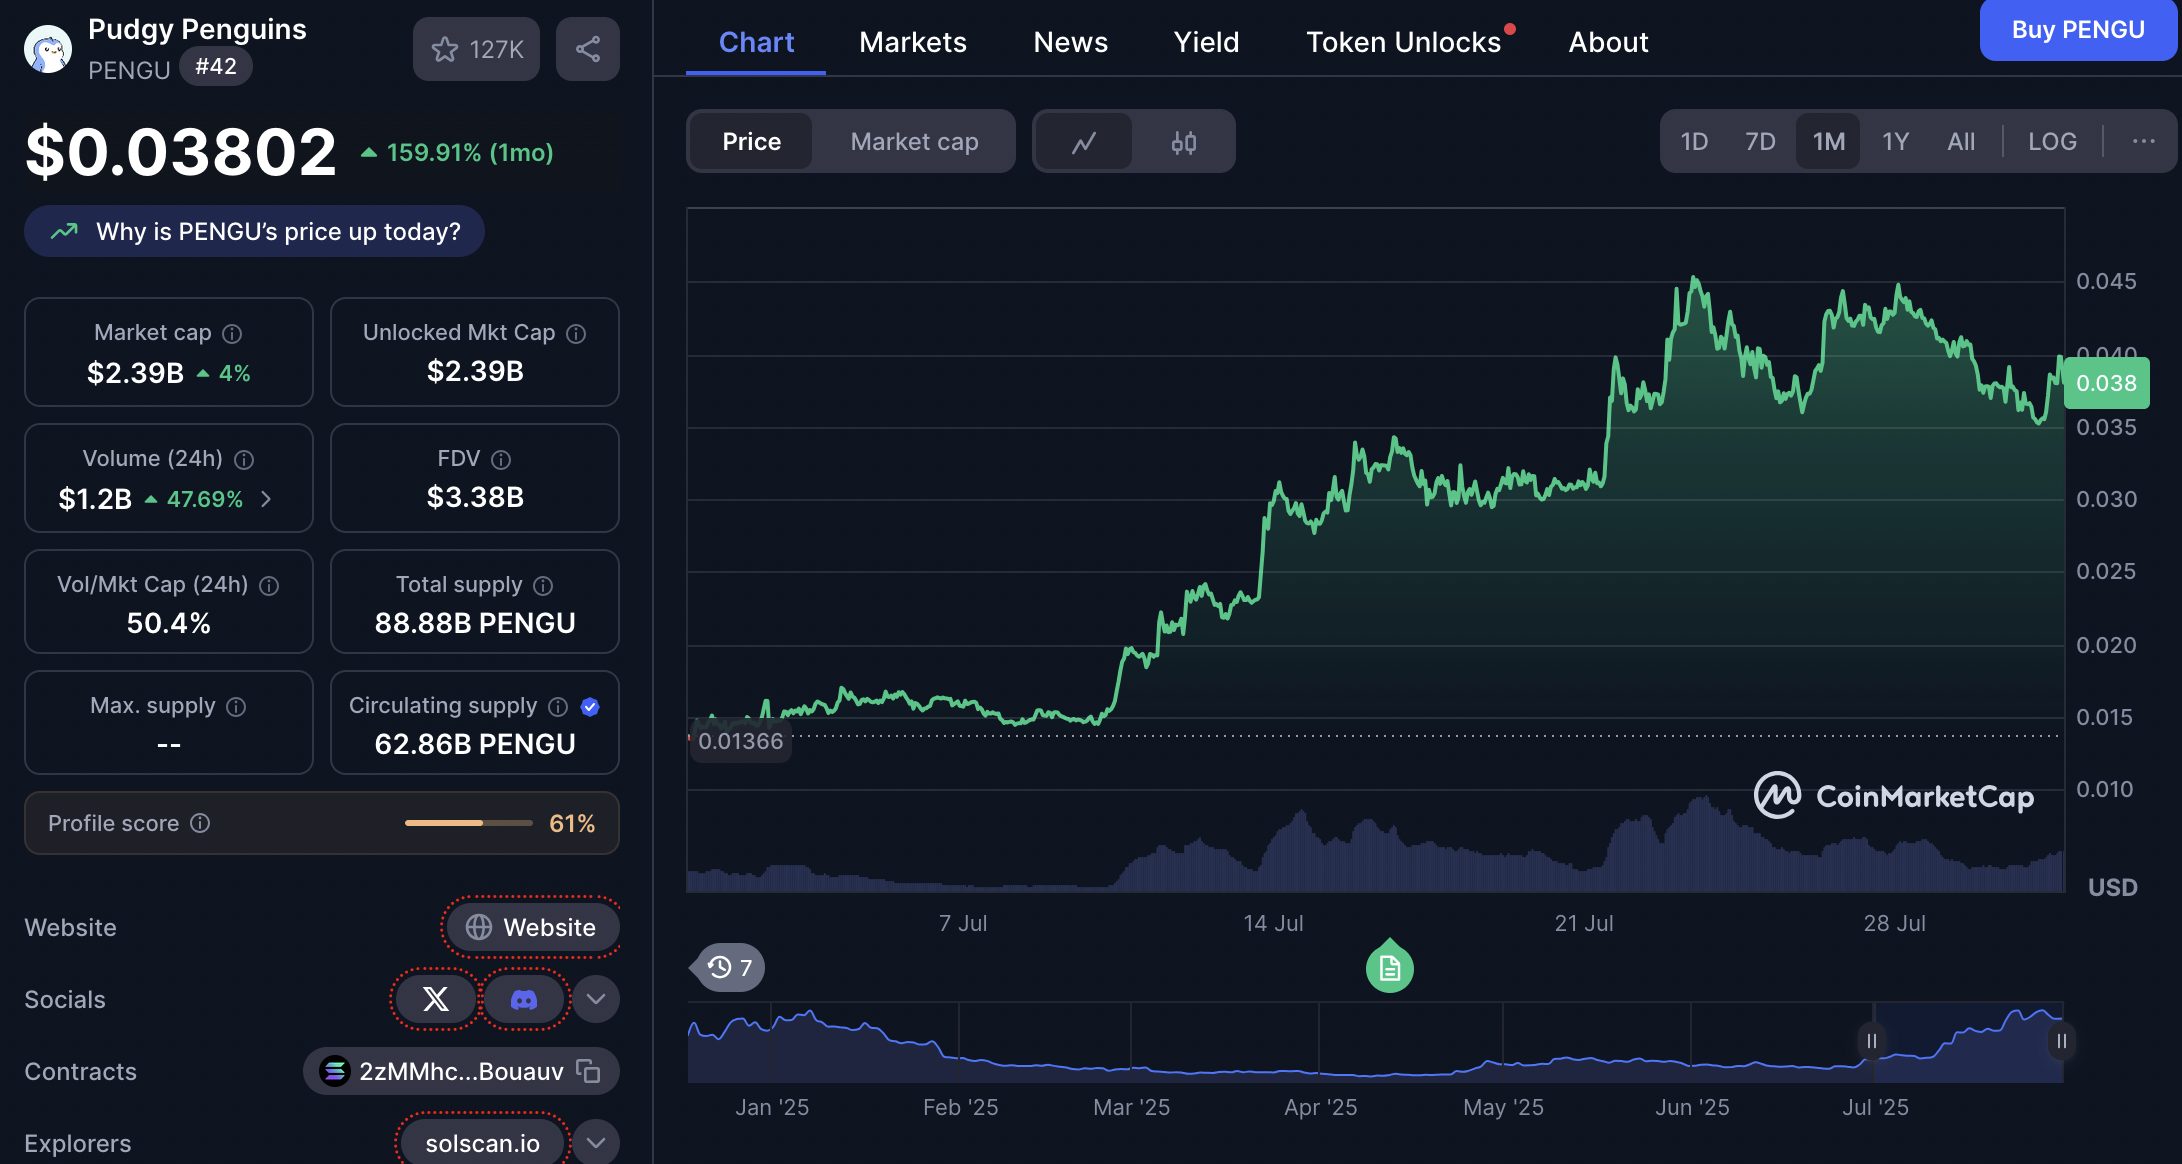
Task: Click the Profile score progress bar
Action: (468, 822)
